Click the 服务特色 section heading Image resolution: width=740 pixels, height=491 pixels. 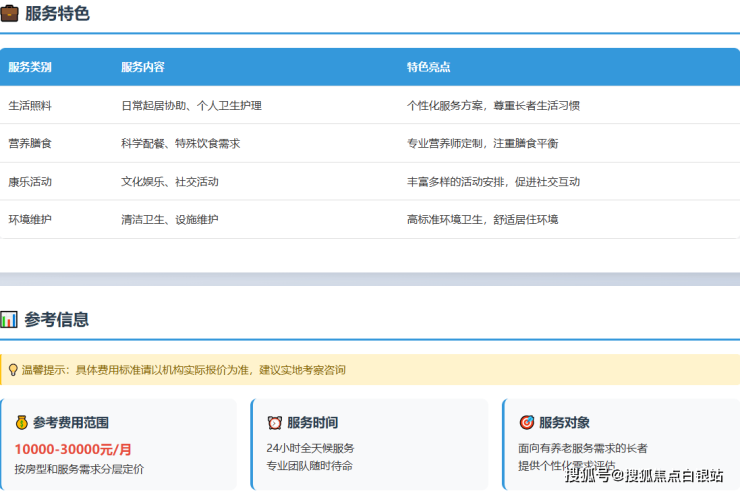[x=57, y=14]
